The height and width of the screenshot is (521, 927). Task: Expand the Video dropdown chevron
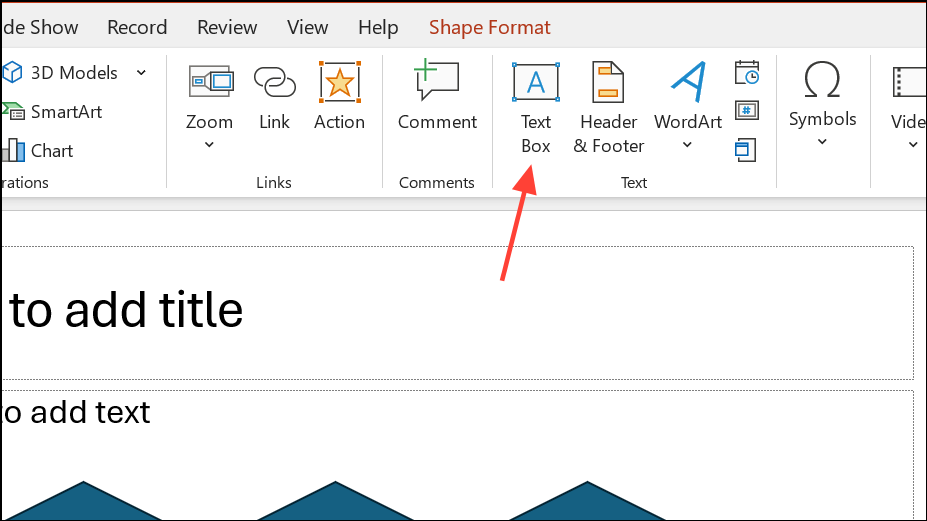(913, 144)
